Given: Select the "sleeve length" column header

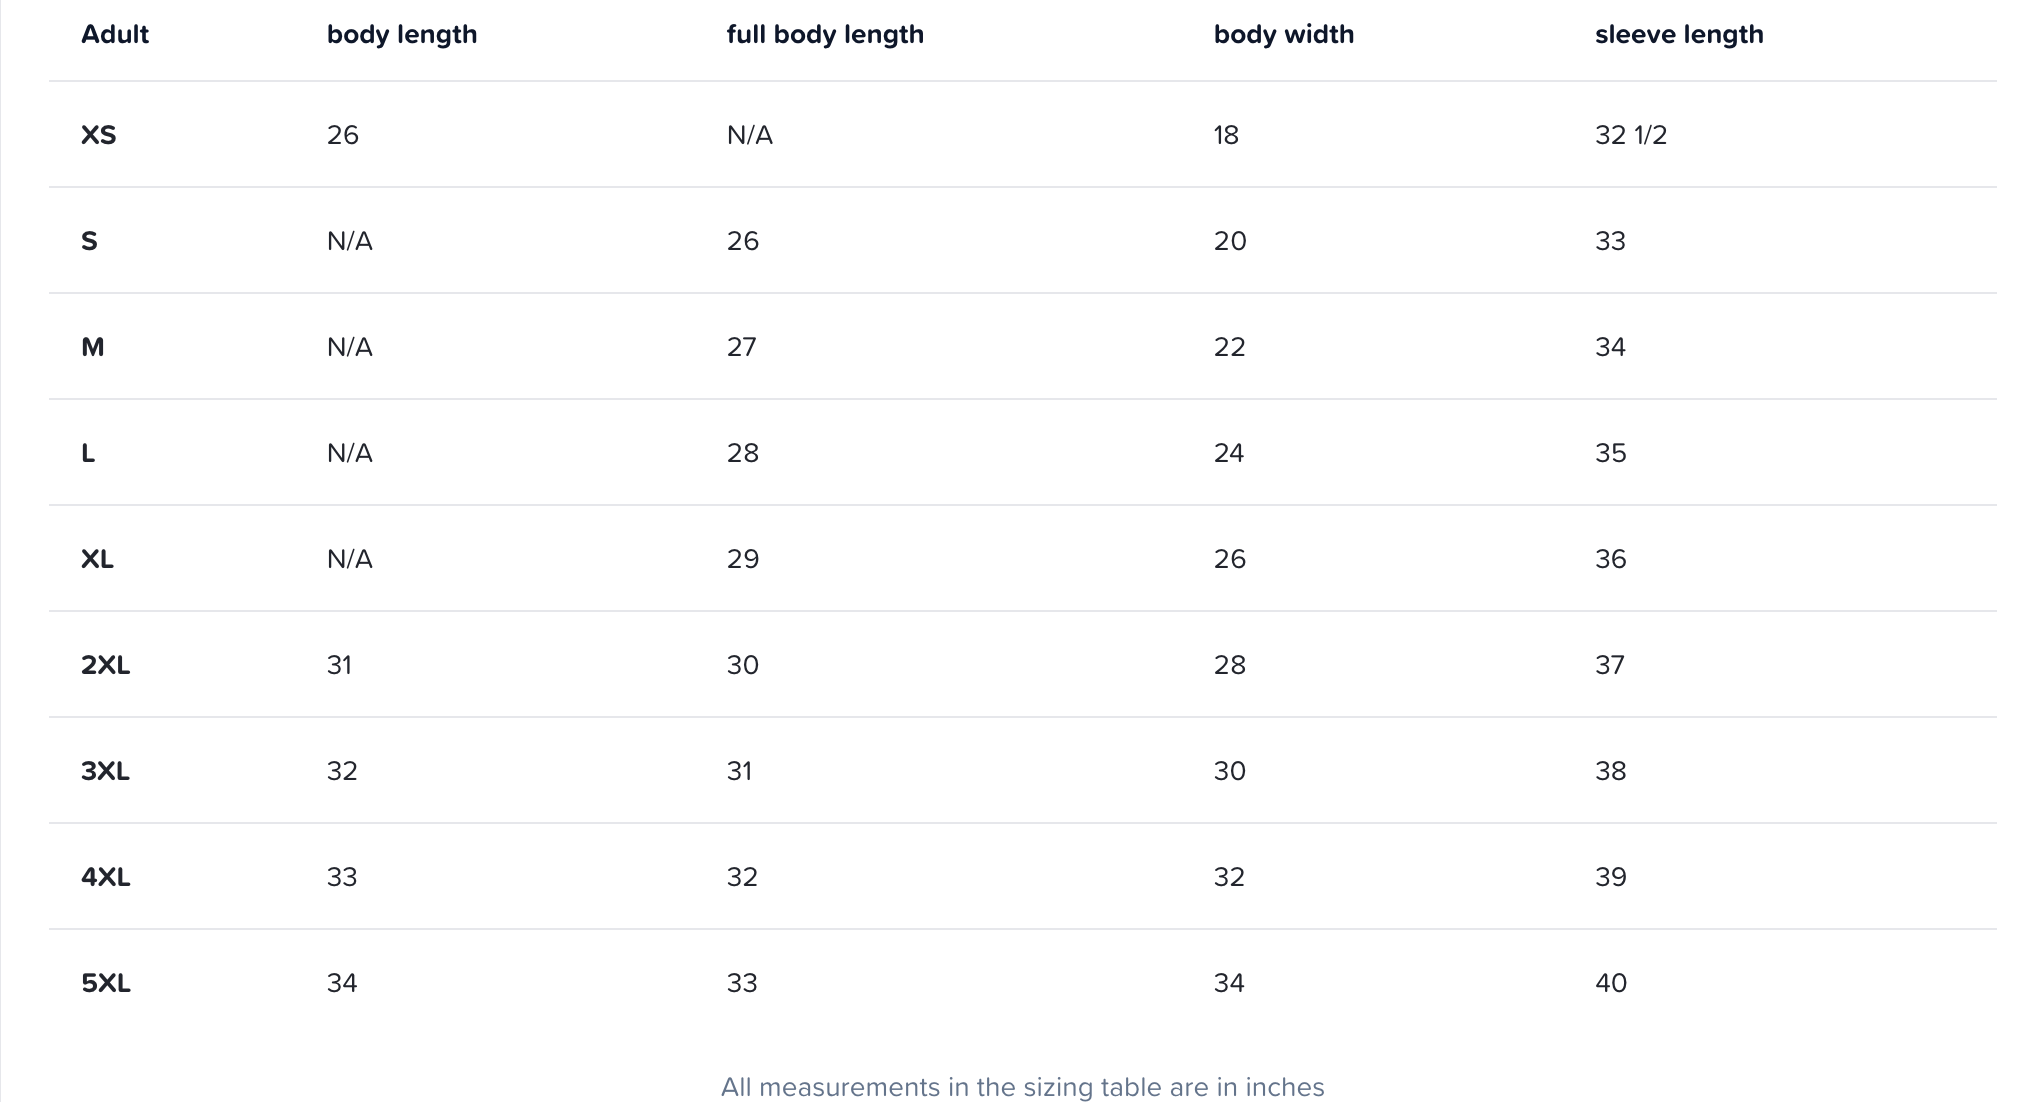Looking at the screenshot, I should click(x=1679, y=34).
